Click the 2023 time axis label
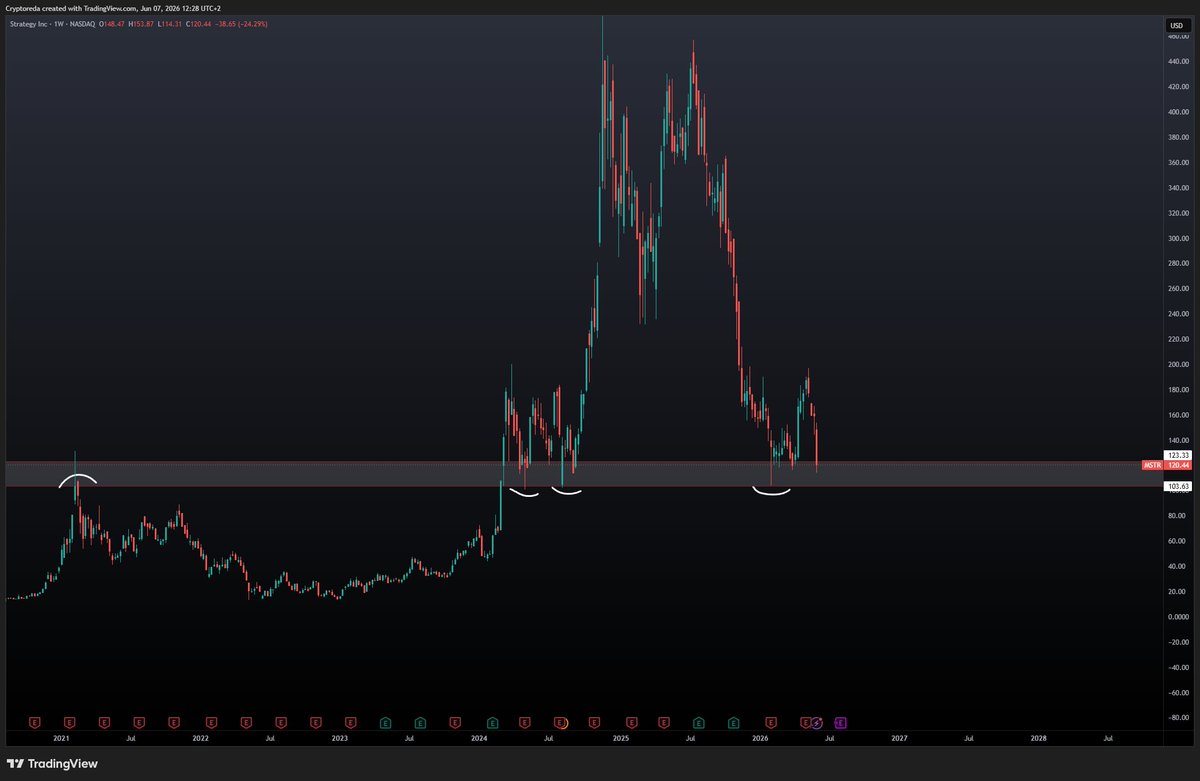 [x=340, y=738]
